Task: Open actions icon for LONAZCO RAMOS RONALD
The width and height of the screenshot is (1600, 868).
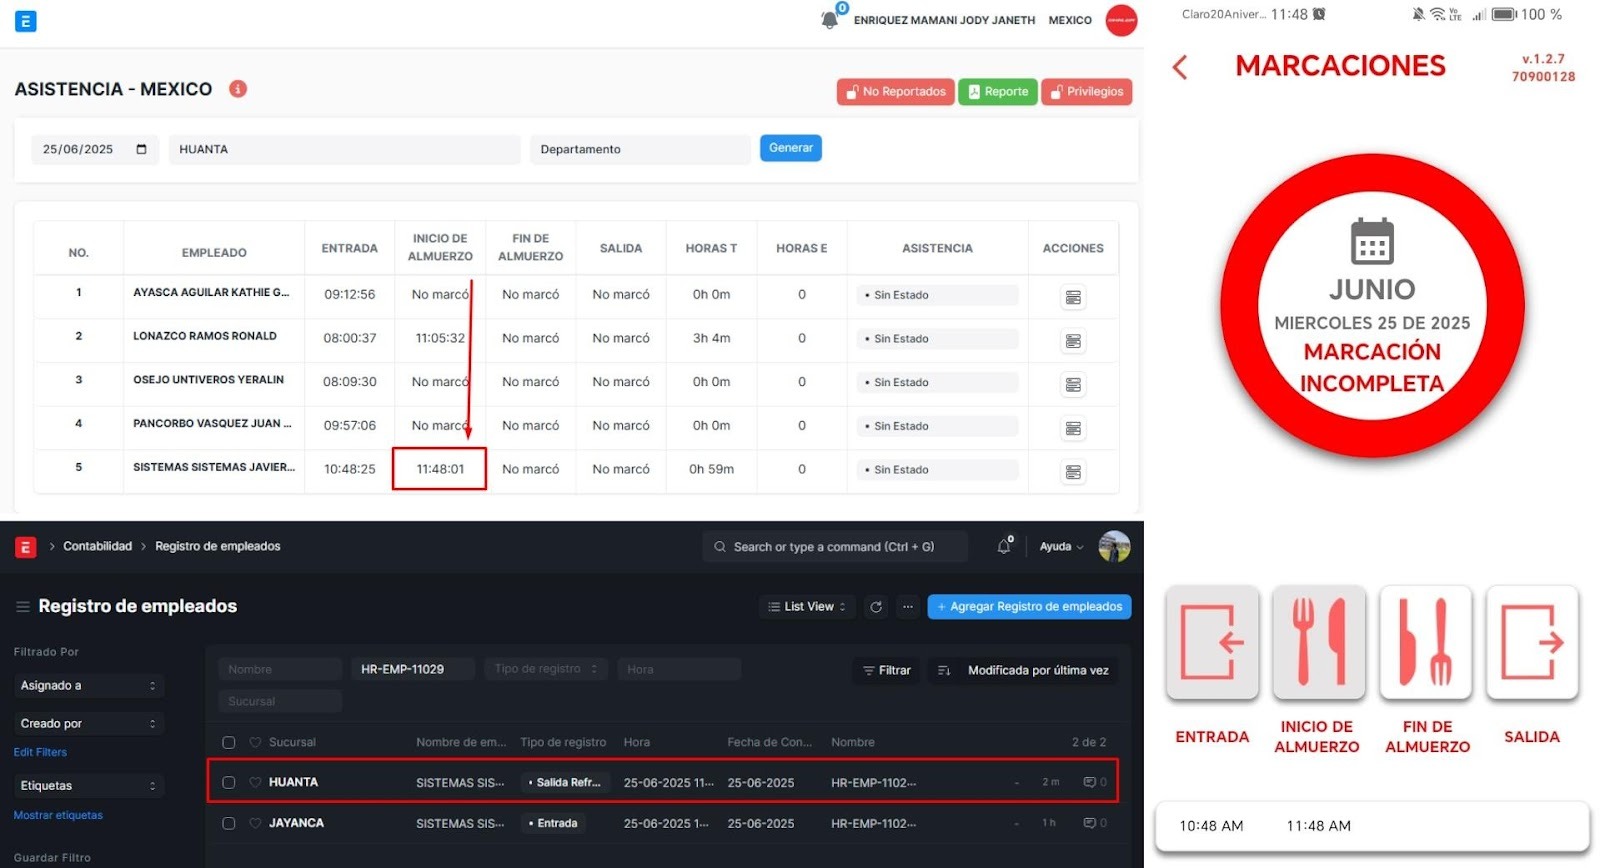Action: click(1073, 341)
